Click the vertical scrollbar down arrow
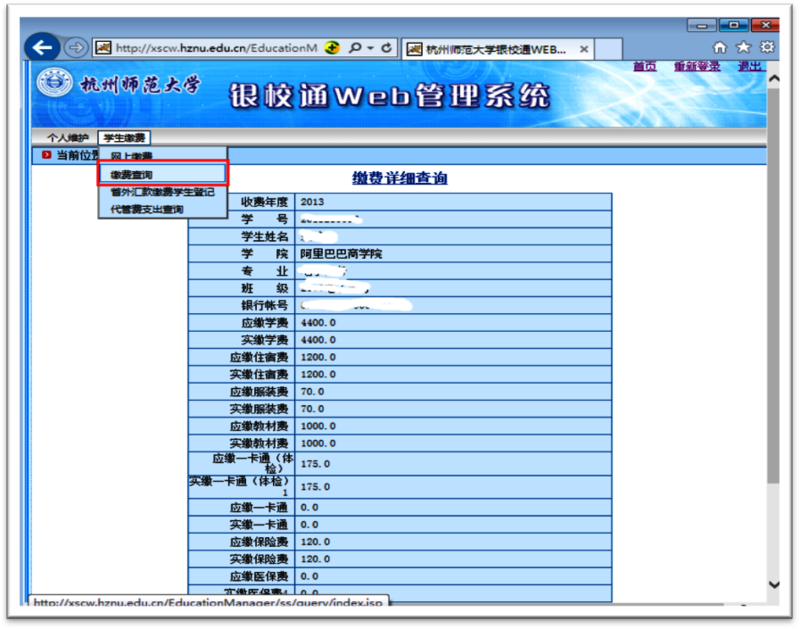This screenshot has width=800, height=629. point(773,584)
